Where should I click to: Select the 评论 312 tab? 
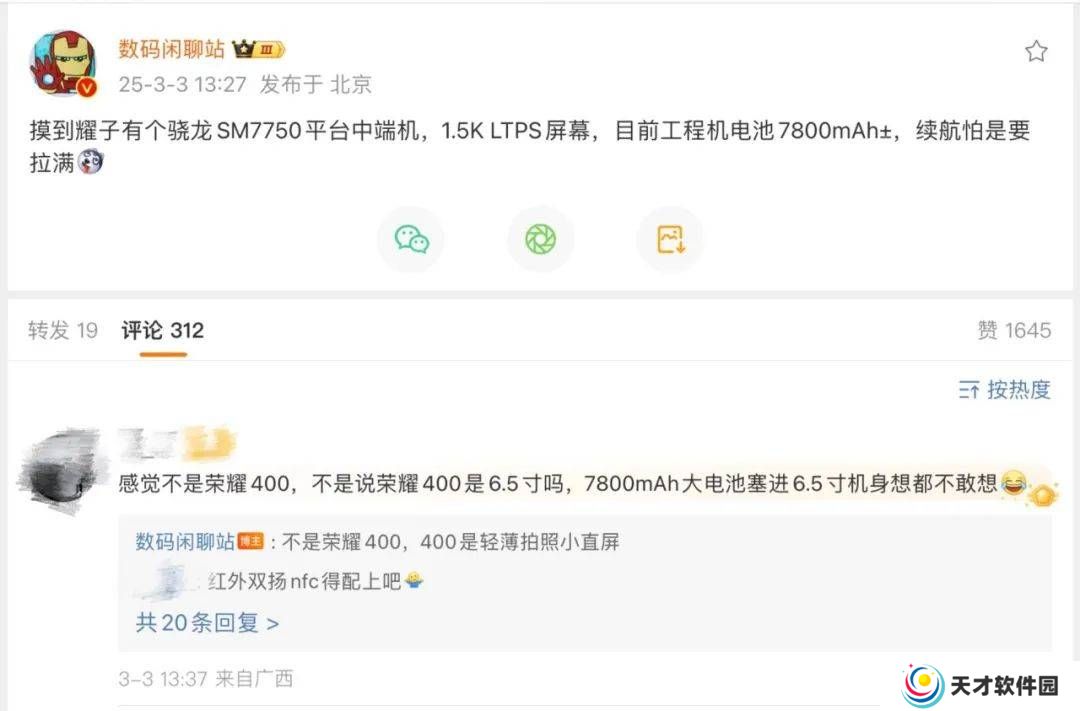(x=163, y=330)
